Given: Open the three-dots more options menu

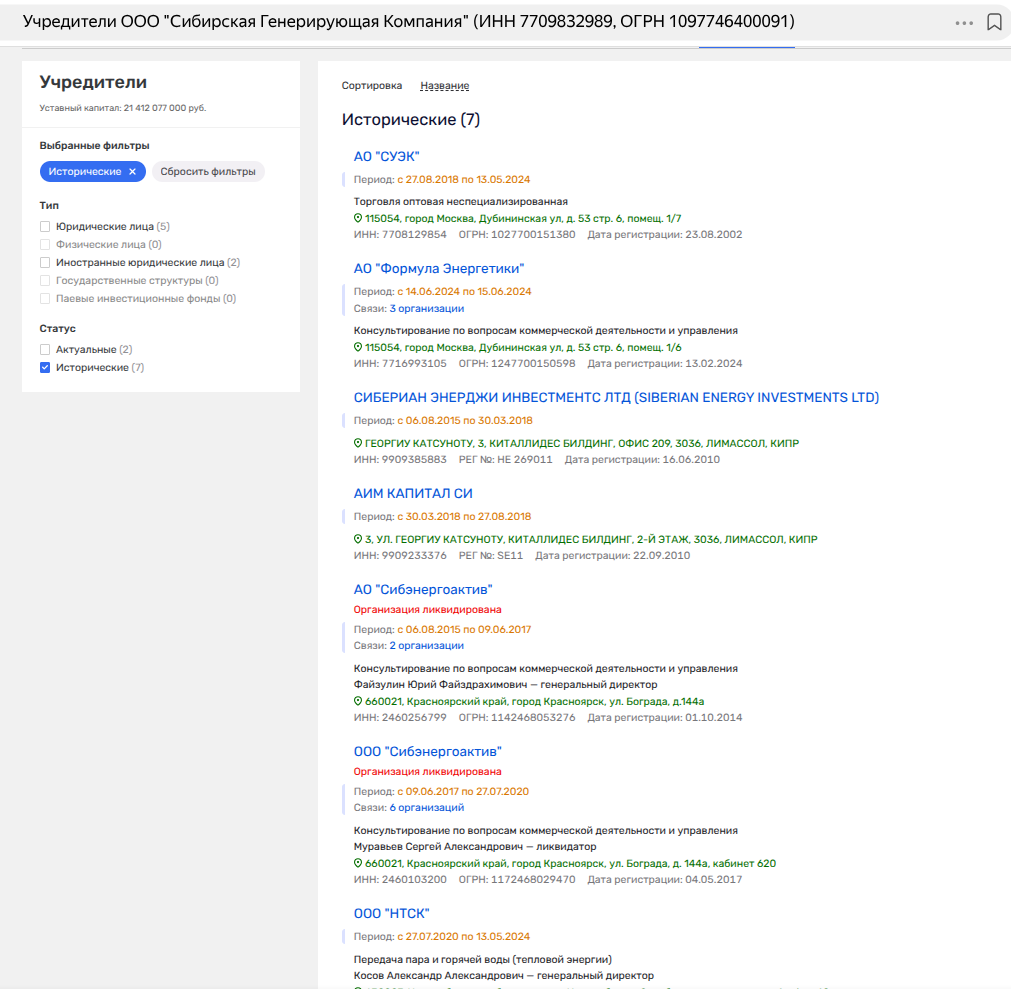Looking at the screenshot, I should click(964, 22).
